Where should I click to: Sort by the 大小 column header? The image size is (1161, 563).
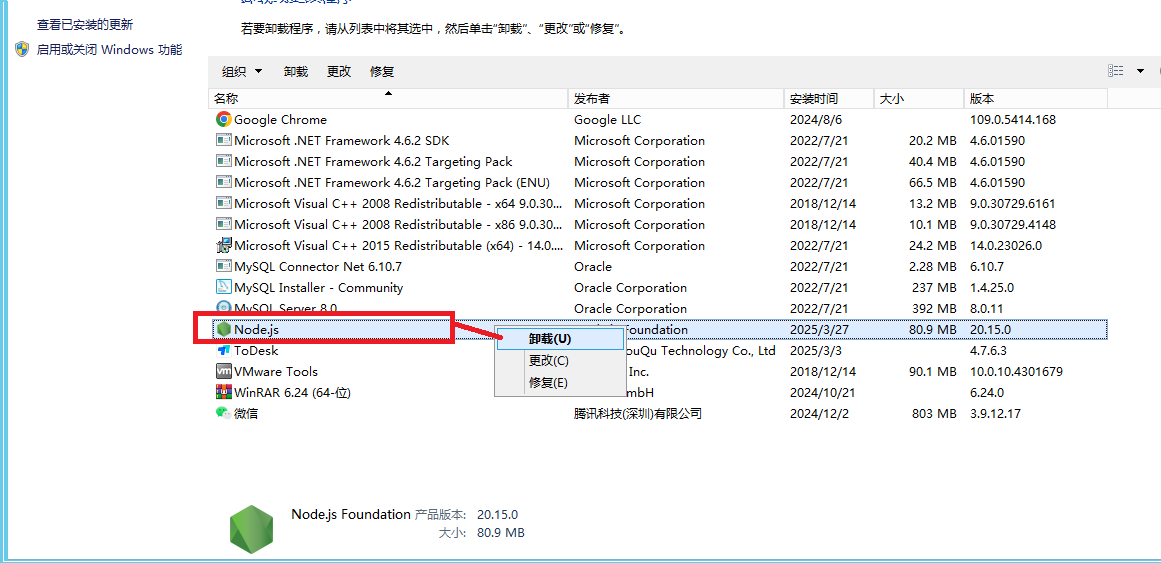[x=919, y=99]
